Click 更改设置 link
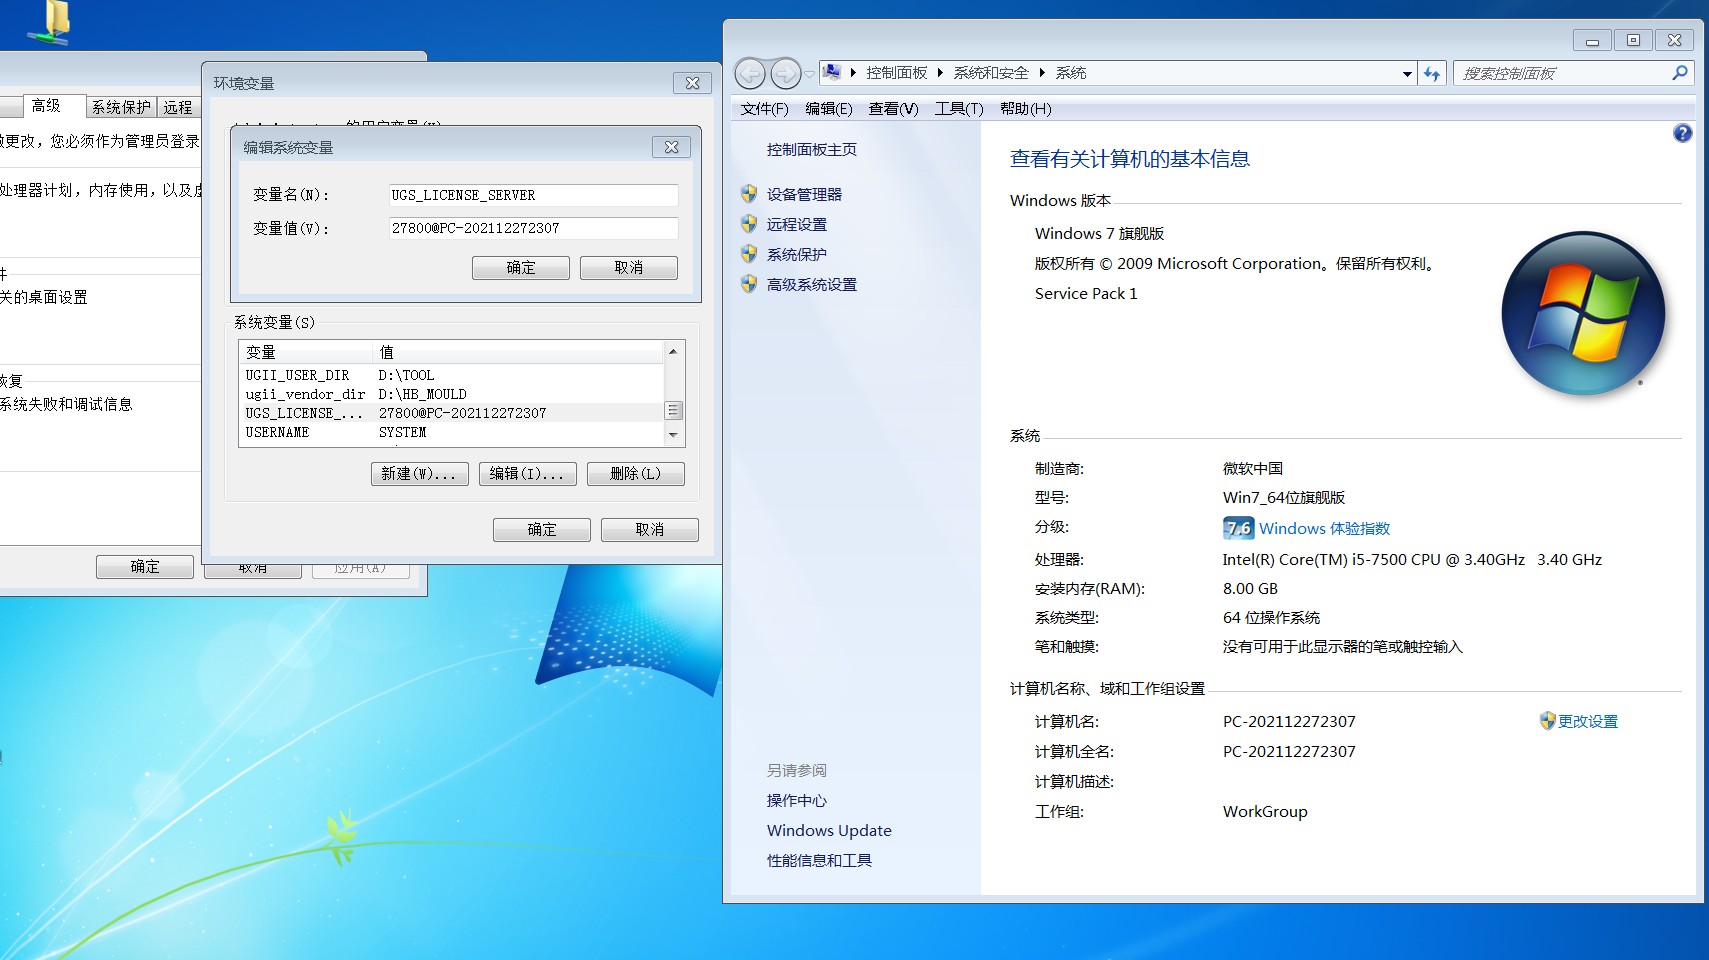This screenshot has width=1709, height=960. 1587,721
